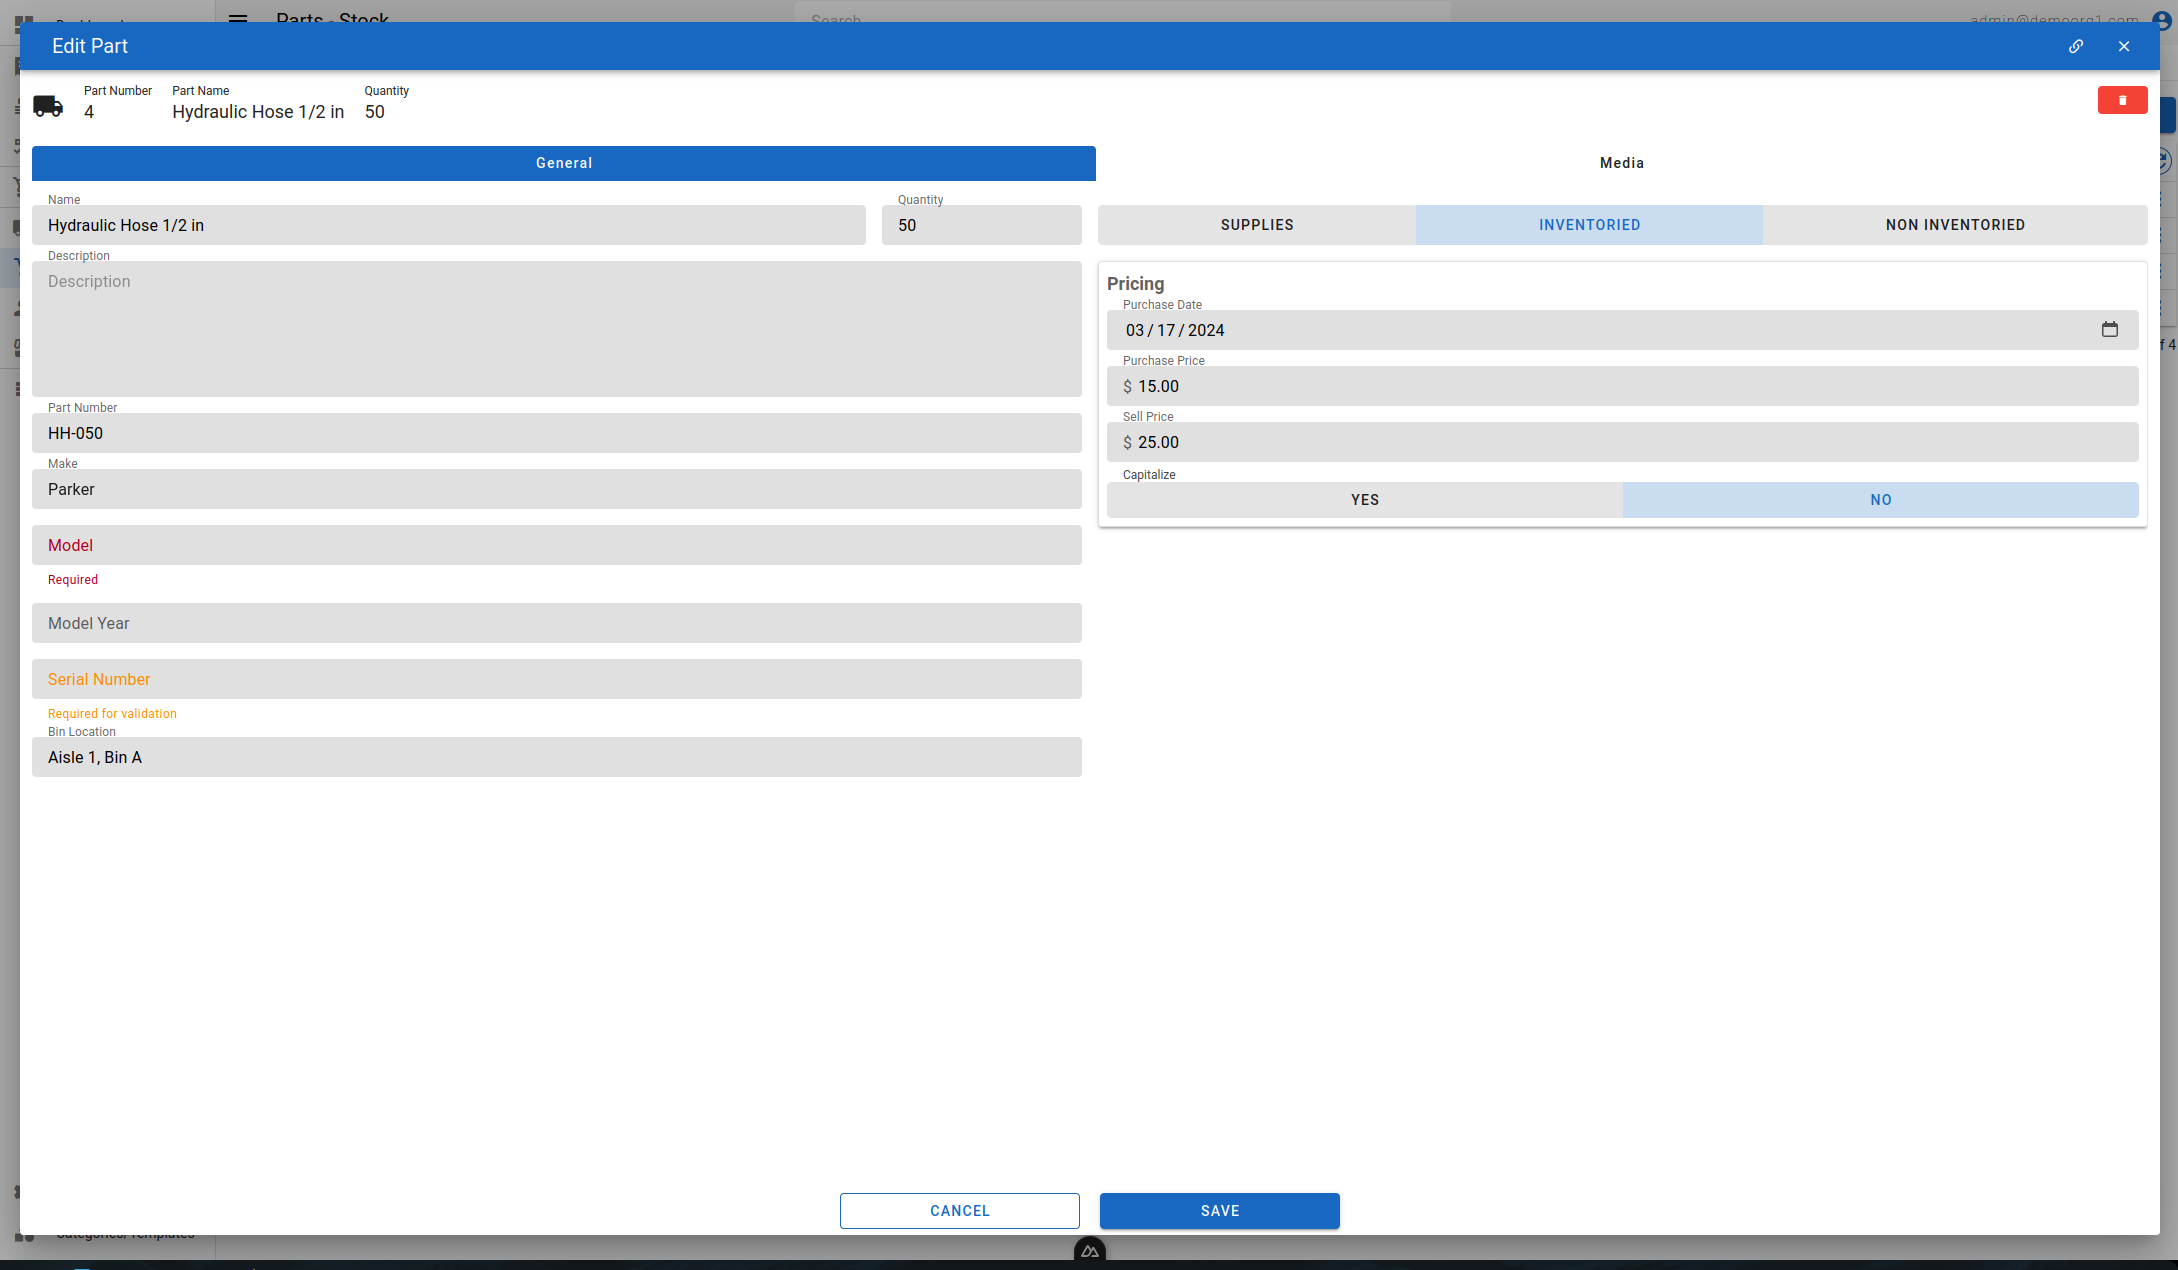Edit the Sell Price 25.00 field

(x=1622, y=442)
